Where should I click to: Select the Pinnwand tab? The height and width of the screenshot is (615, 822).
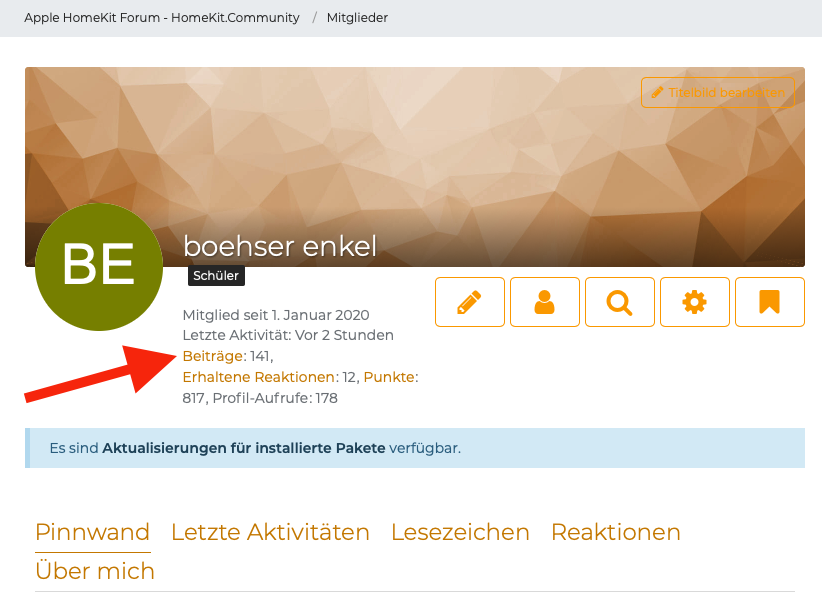point(92,532)
